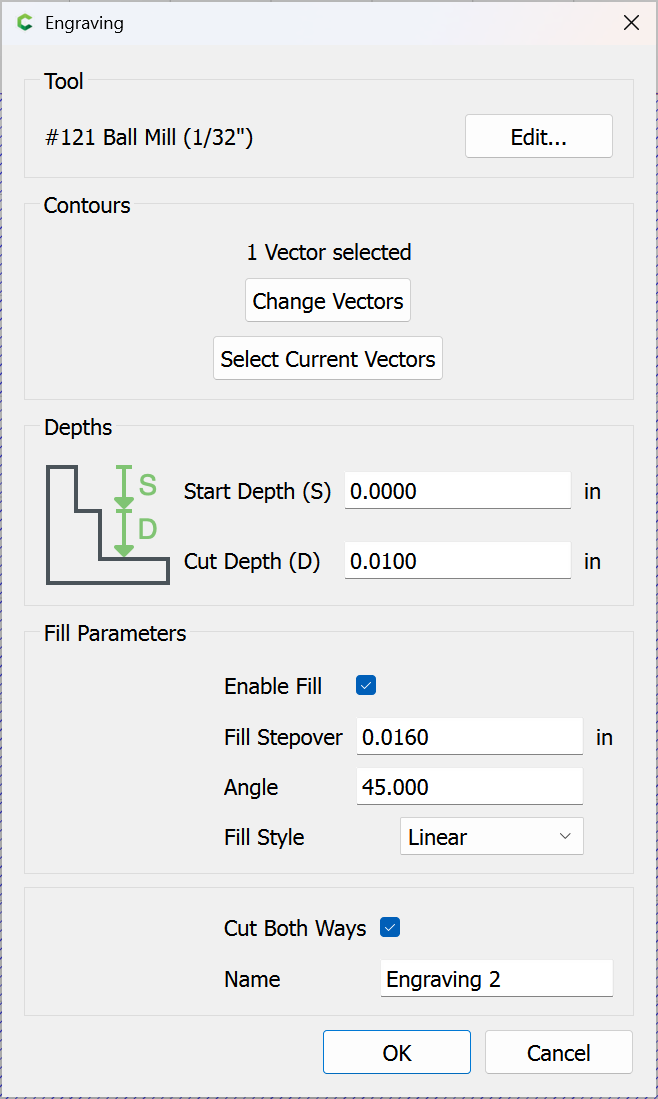Click into the Cut Depth (D) field
The height and width of the screenshot is (1099, 658).
coord(457,561)
